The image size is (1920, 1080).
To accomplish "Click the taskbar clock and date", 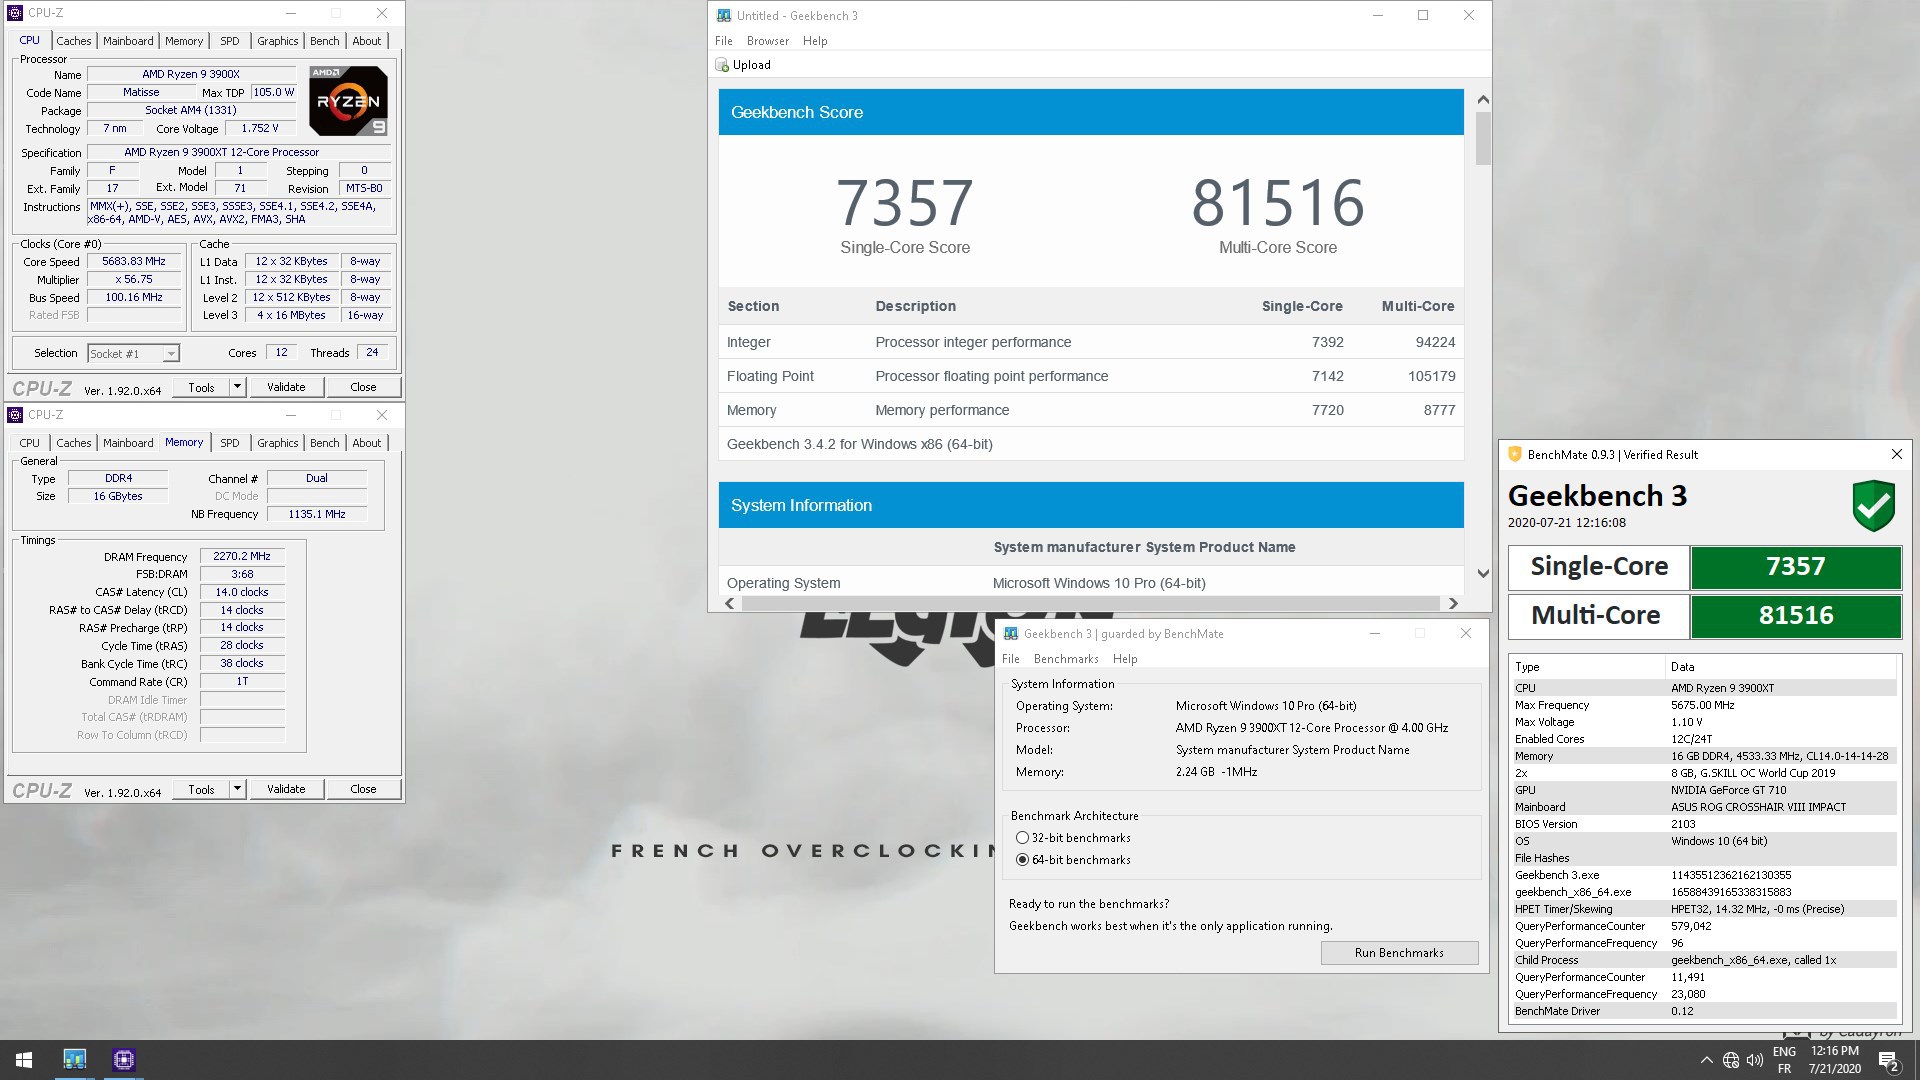I will point(1834,1060).
